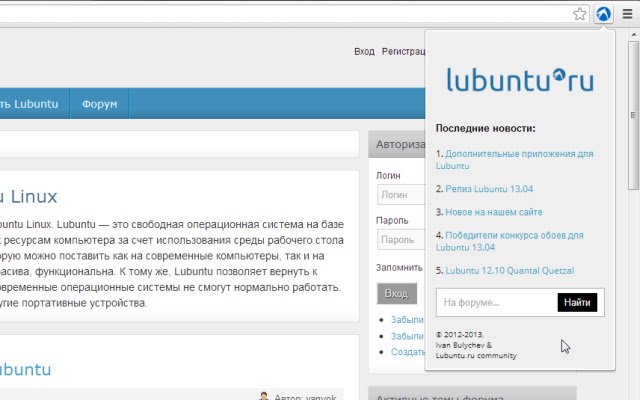Open news link Lubuntu 12.10 Quantal Quetzal

tap(509, 271)
